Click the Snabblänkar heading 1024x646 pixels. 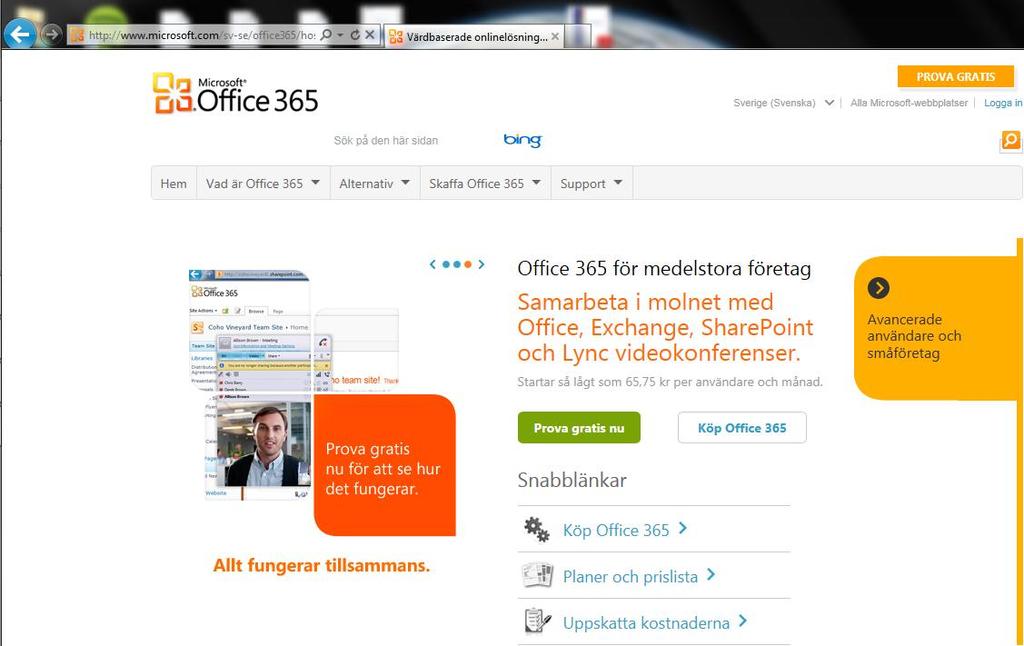(x=572, y=480)
